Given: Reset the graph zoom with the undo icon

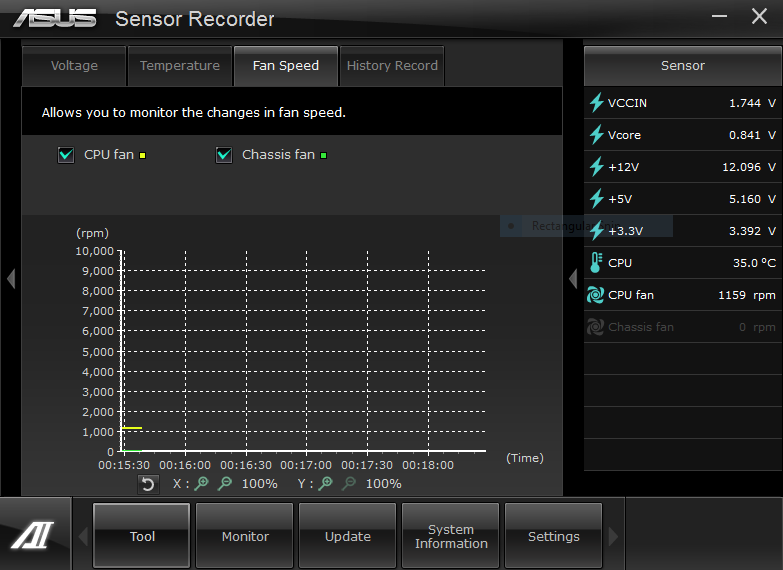Looking at the screenshot, I should click(x=148, y=484).
